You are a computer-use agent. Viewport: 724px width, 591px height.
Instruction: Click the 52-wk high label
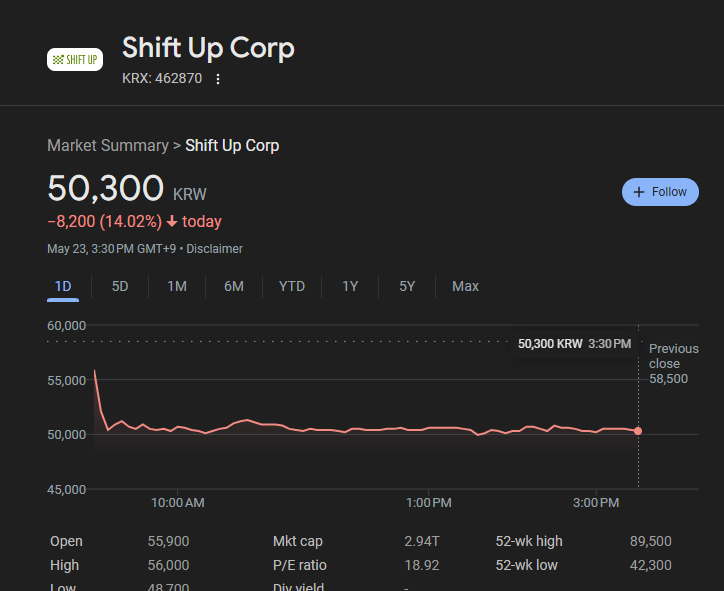pyautogui.click(x=529, y=541)
